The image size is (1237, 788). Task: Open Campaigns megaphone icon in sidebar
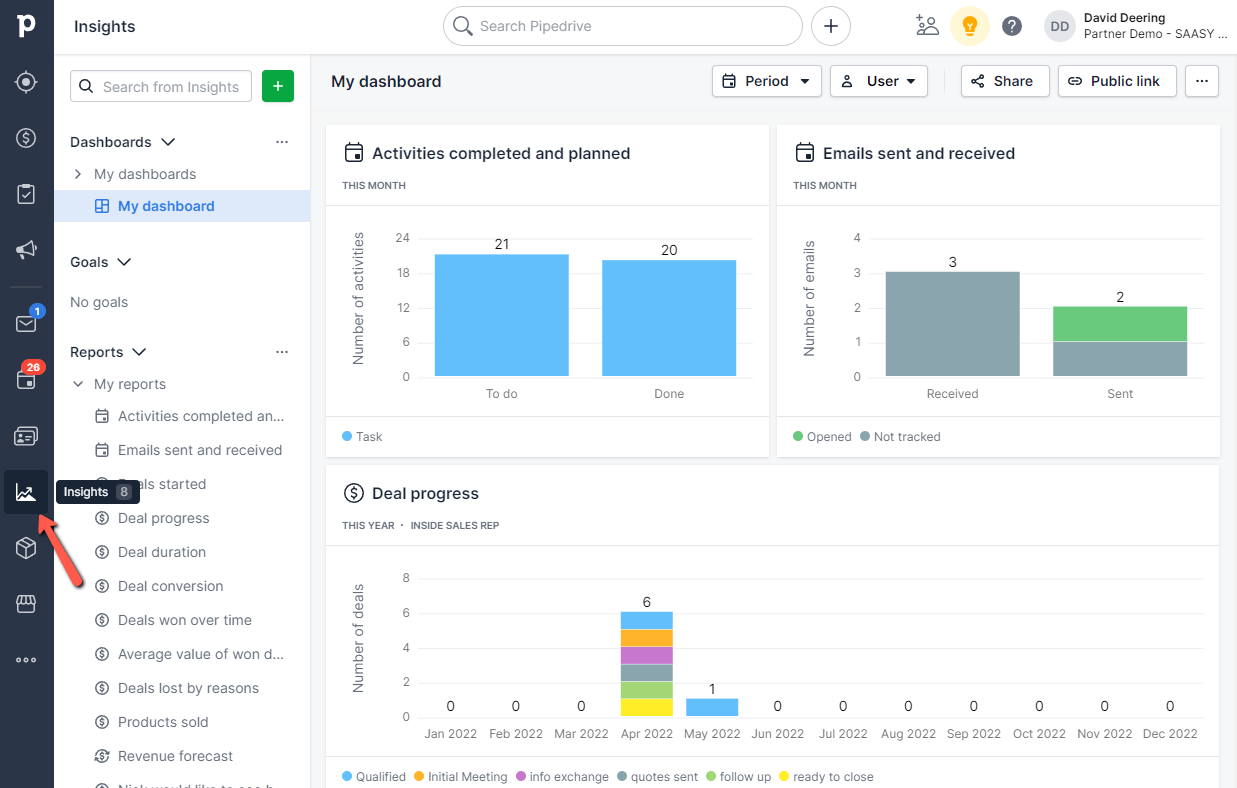(x=26, y=250)
